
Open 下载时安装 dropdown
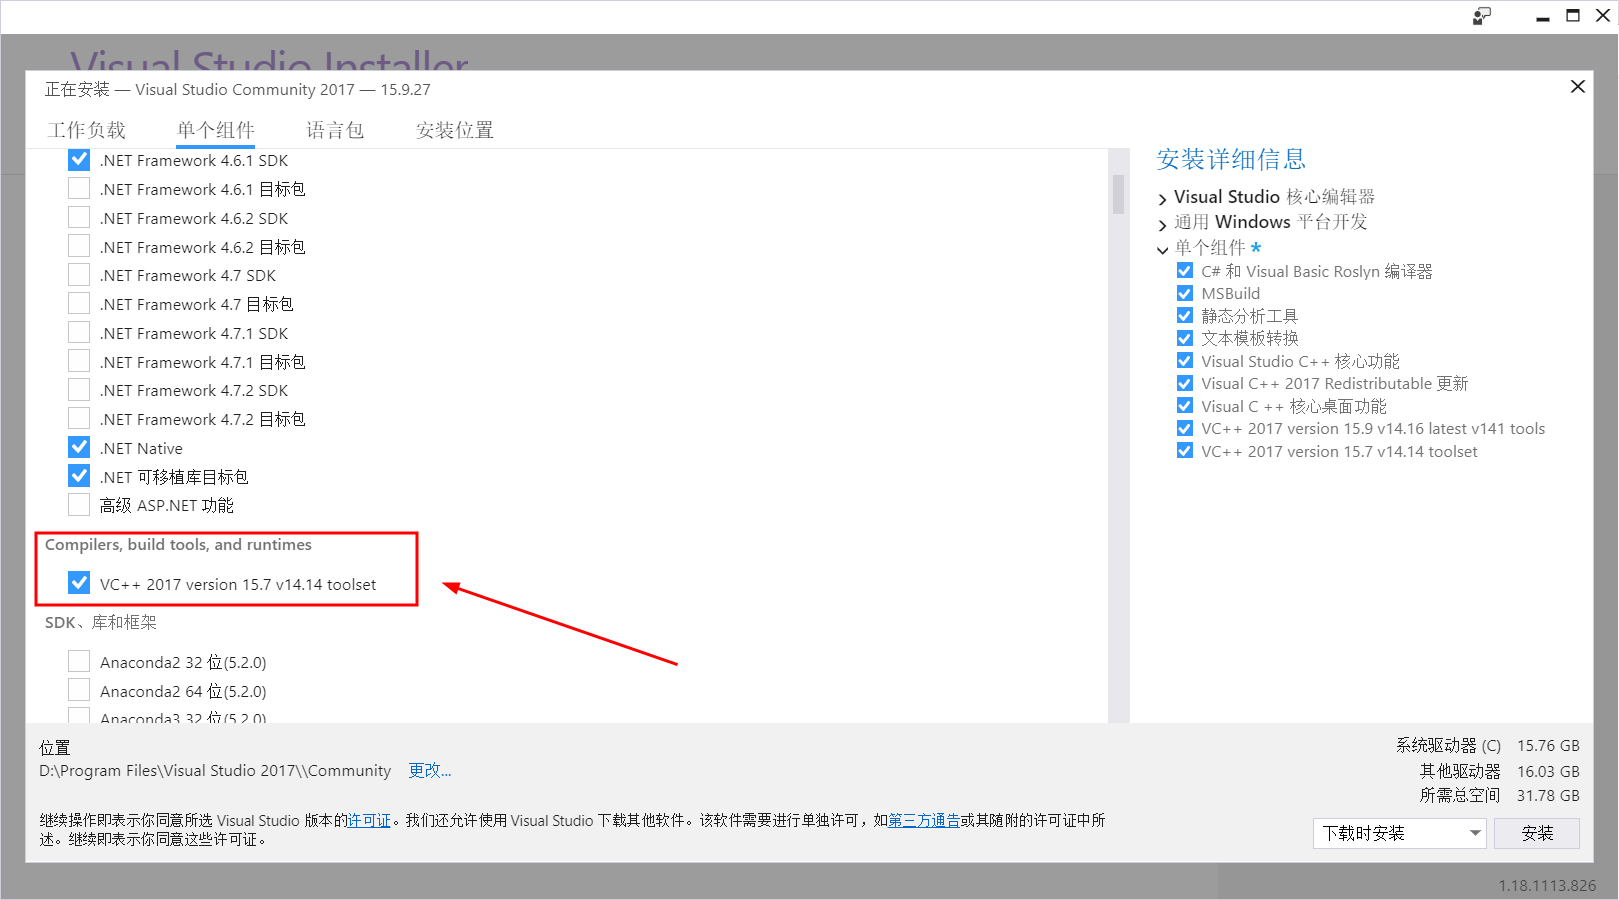point(1399,833)
